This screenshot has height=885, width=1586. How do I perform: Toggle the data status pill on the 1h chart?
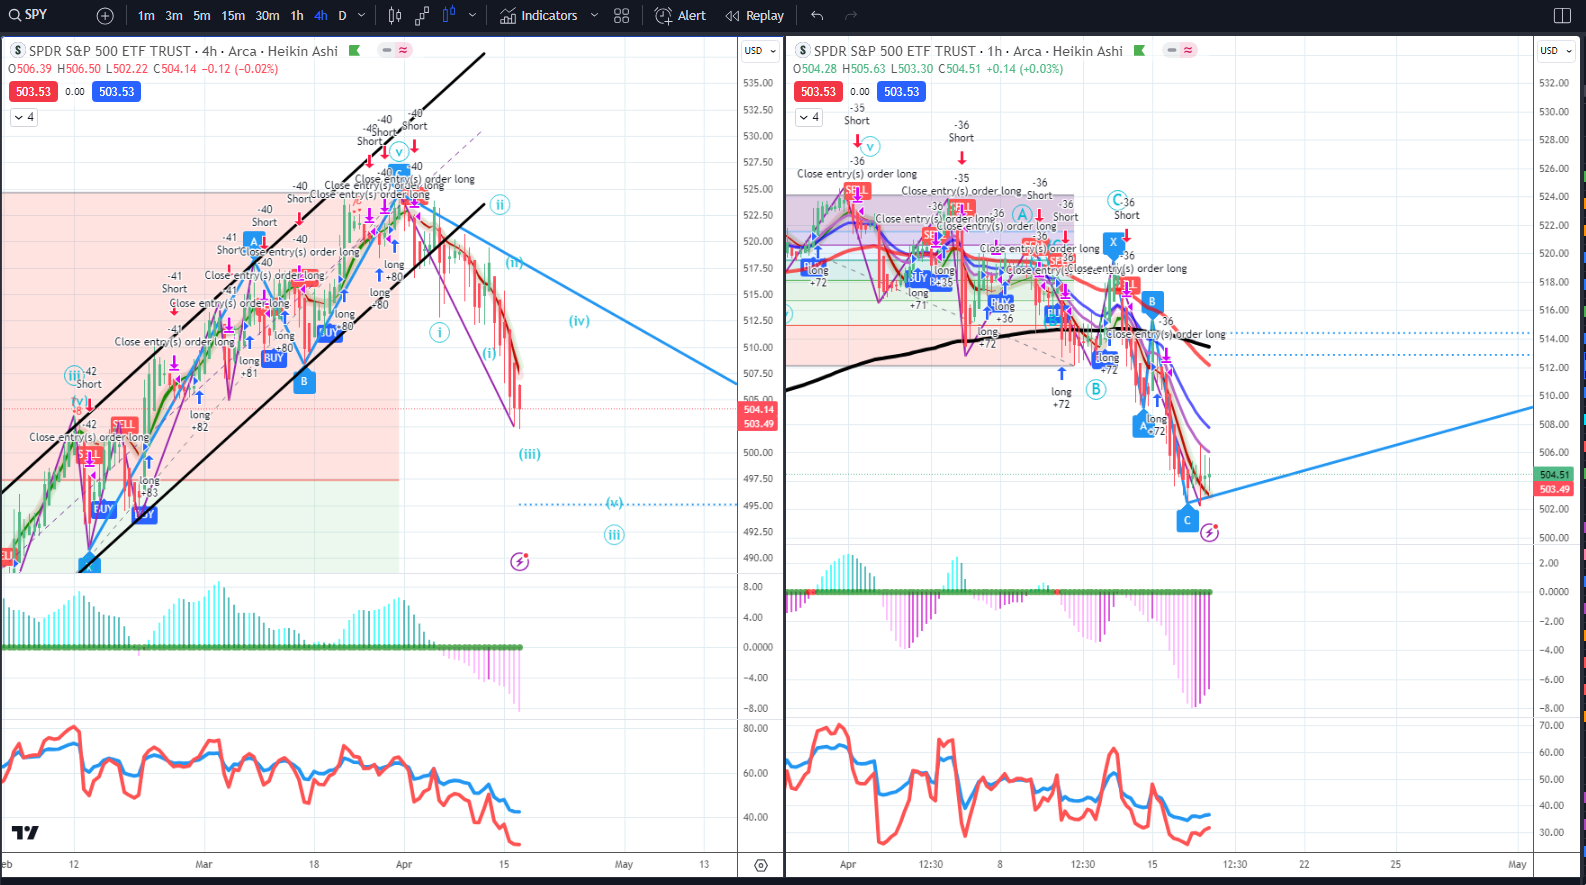pos(1180,50)
